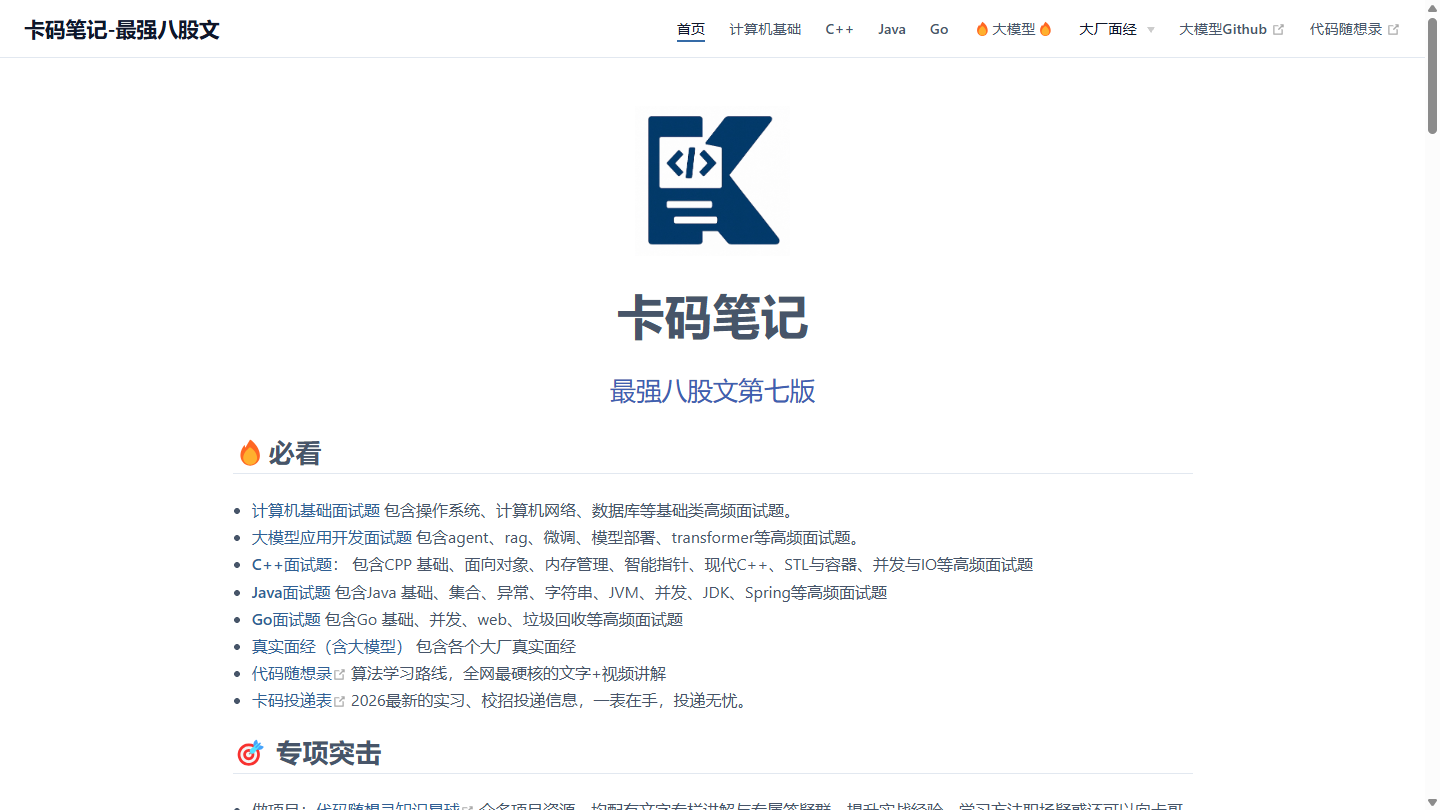
Task: Open the Java面试题 list link
Action: point(291,593)
